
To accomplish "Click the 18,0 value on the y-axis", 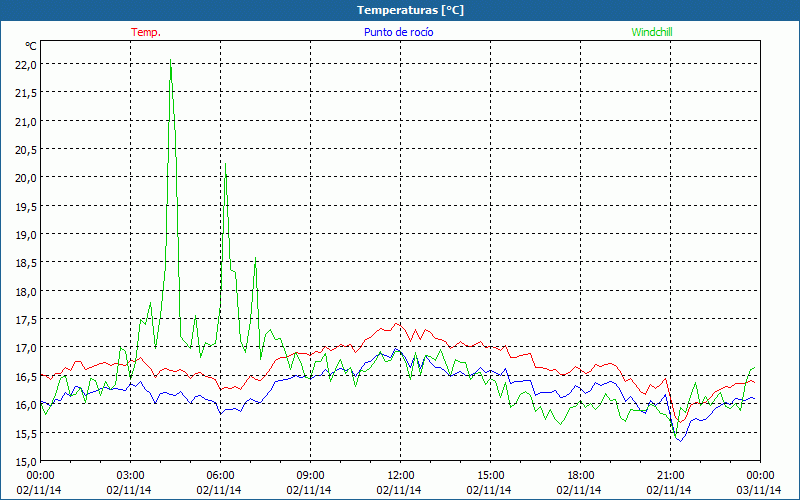I will 26,292.
